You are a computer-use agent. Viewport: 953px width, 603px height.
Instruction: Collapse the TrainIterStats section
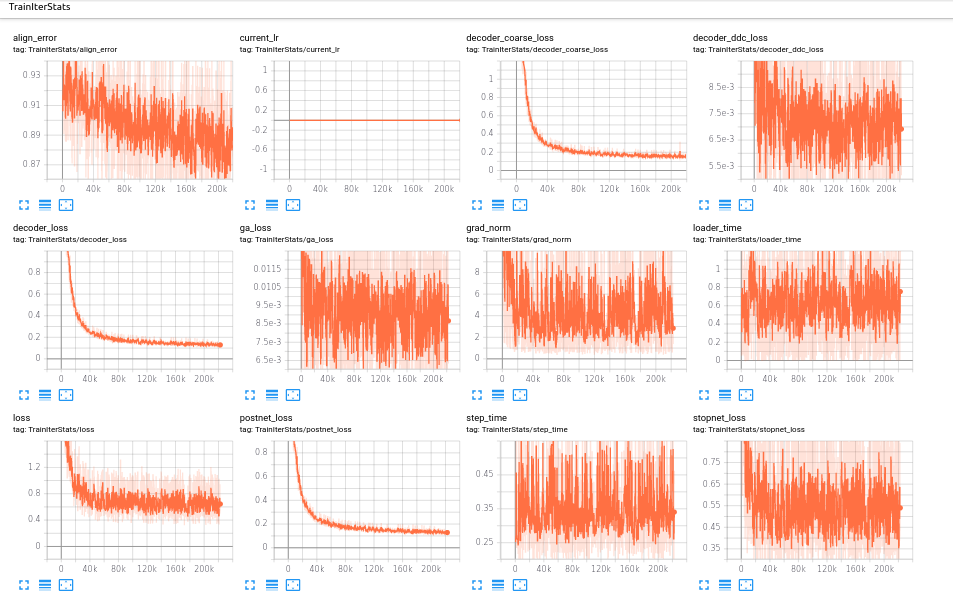(42, 8)
